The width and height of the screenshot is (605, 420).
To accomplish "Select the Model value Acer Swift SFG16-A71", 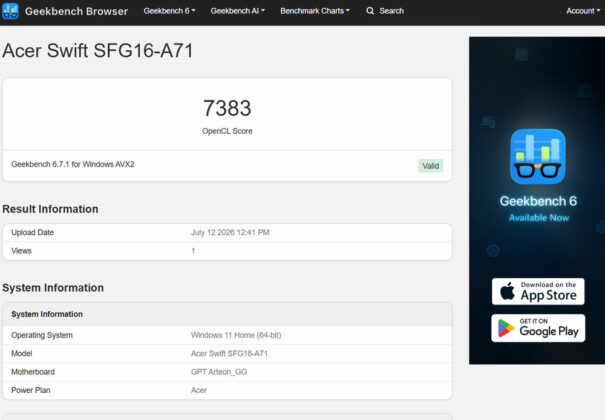I will pyautogui.click(x=229, y=354).
